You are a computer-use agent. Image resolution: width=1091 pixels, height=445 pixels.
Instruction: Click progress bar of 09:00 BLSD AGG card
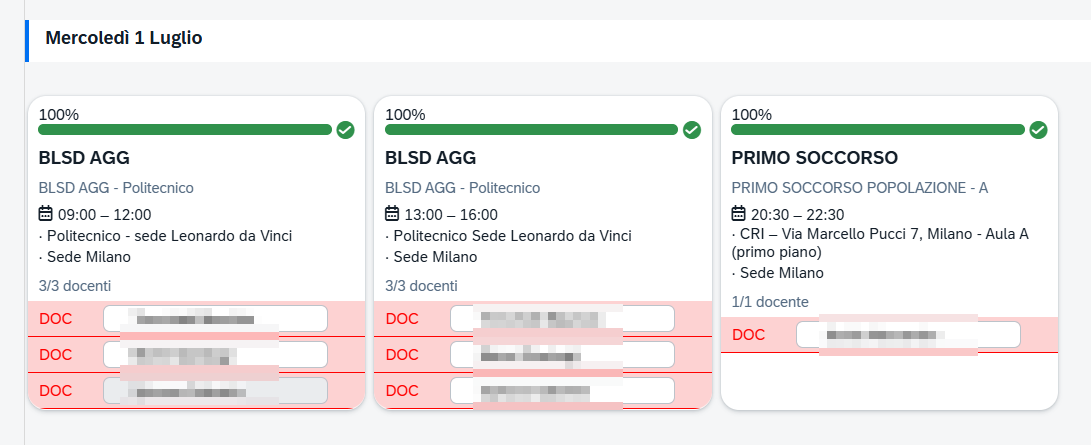point(185,129)
